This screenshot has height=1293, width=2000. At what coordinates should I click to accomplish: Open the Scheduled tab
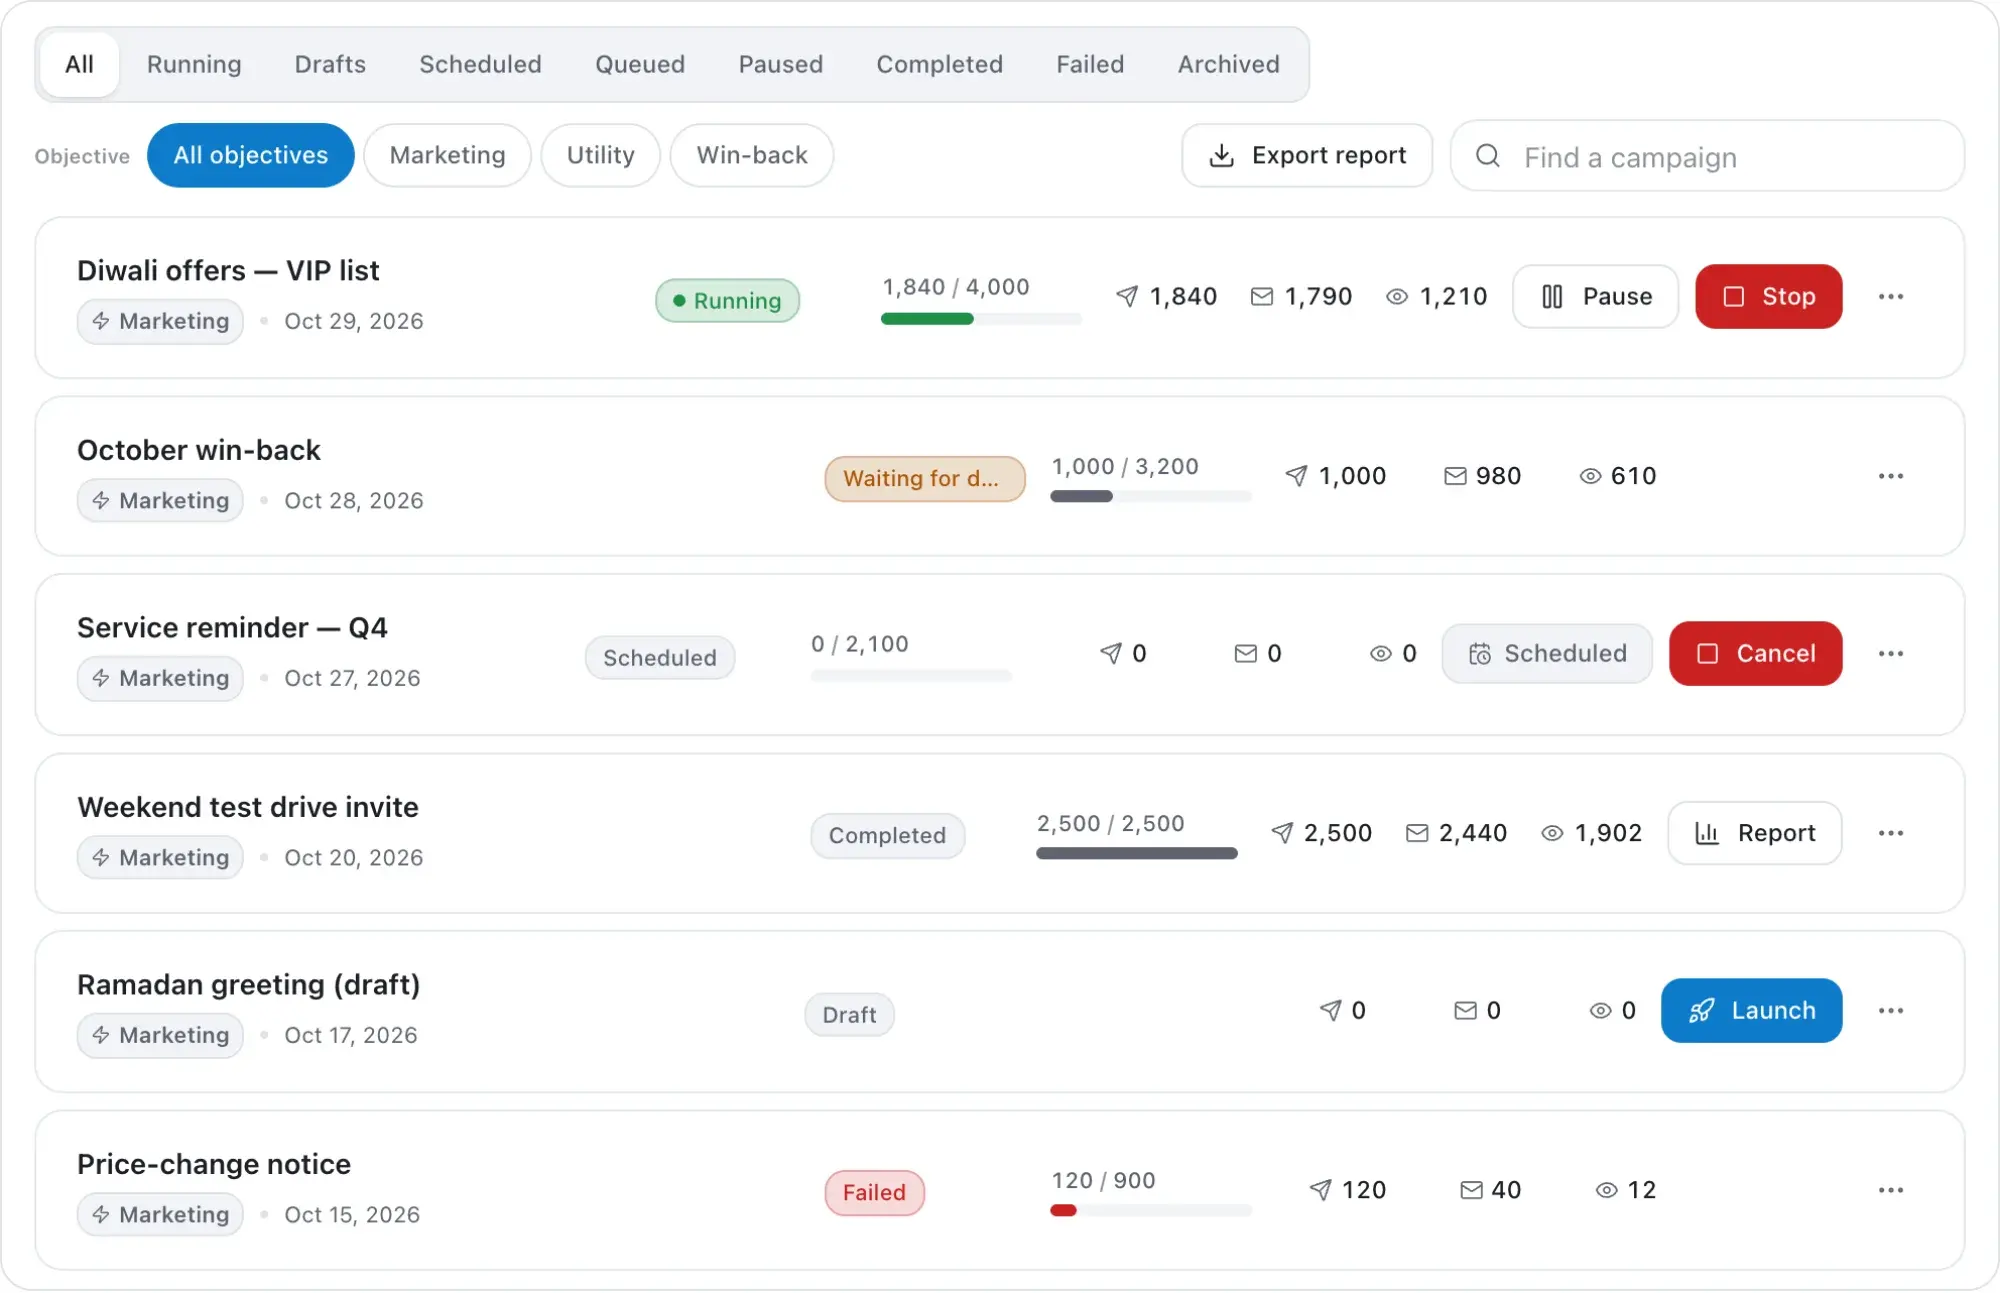pyautogui.click(x=480, y=65)
